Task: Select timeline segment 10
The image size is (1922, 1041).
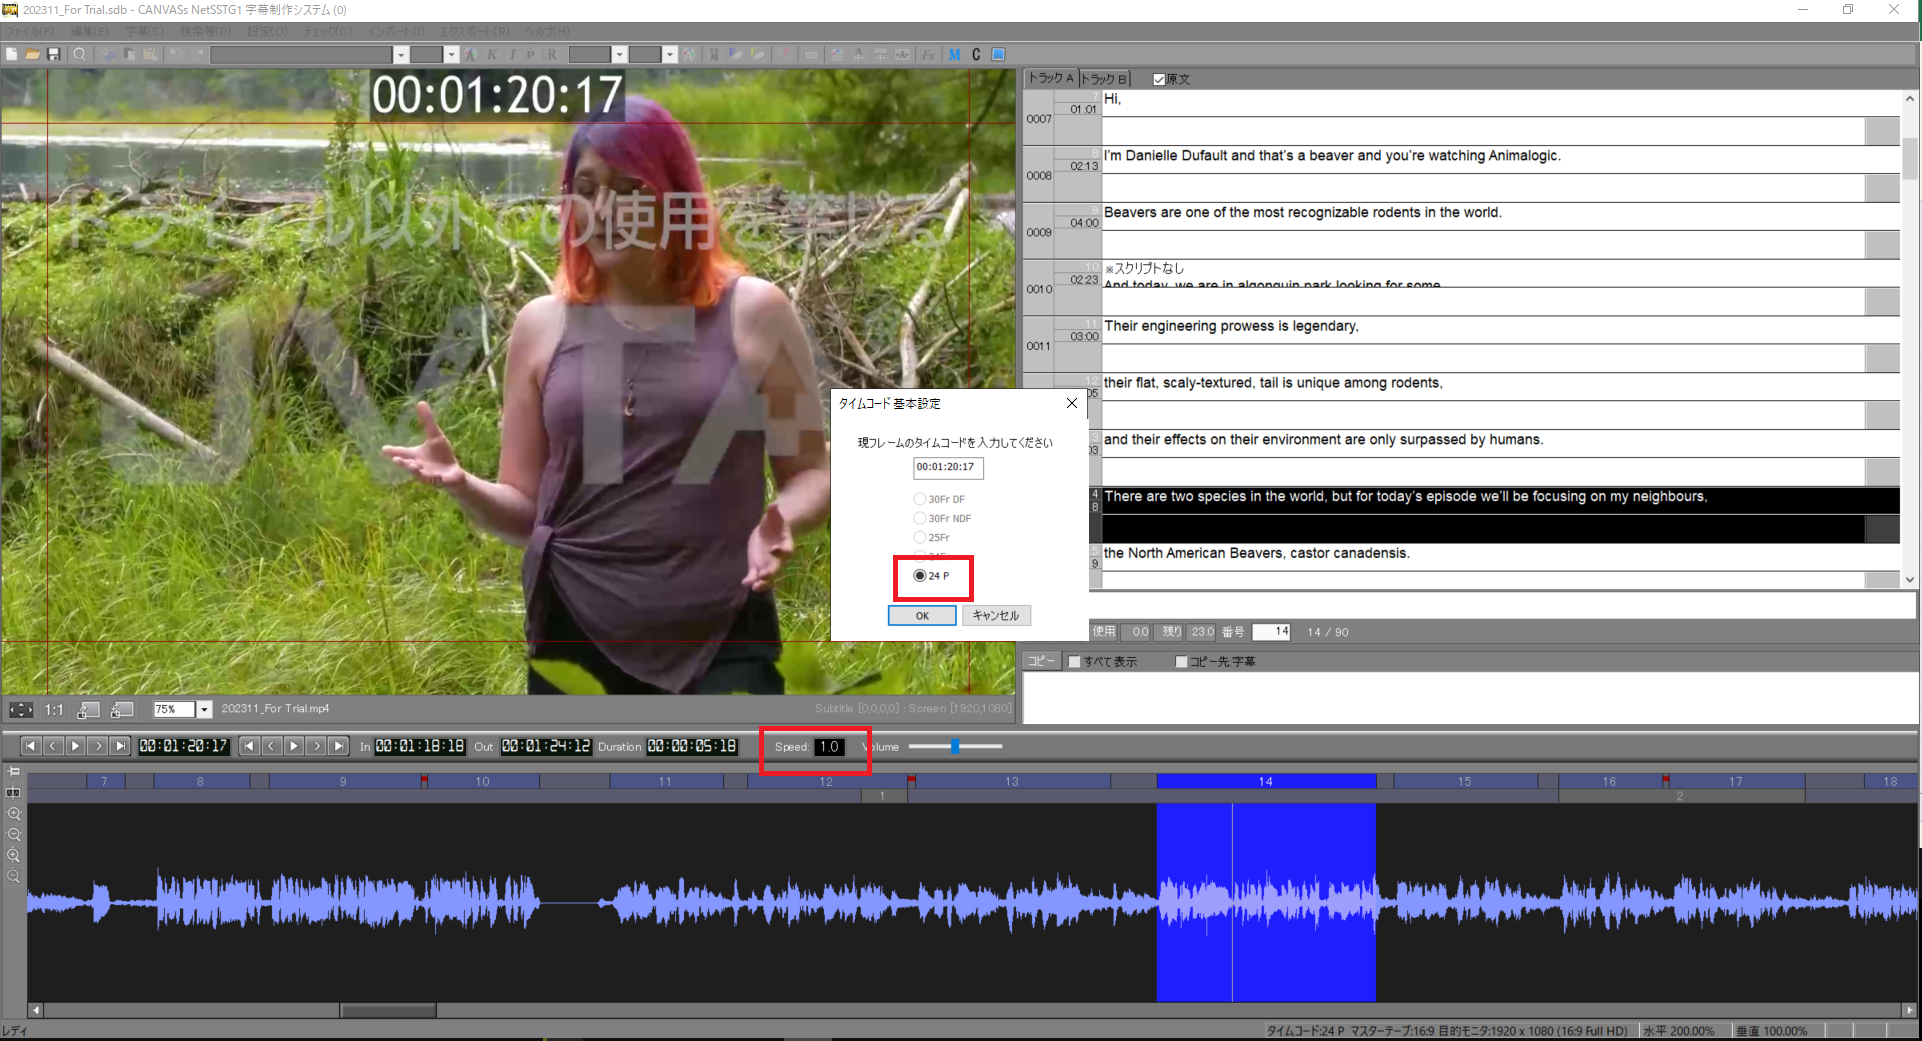Action: (482, 781)
